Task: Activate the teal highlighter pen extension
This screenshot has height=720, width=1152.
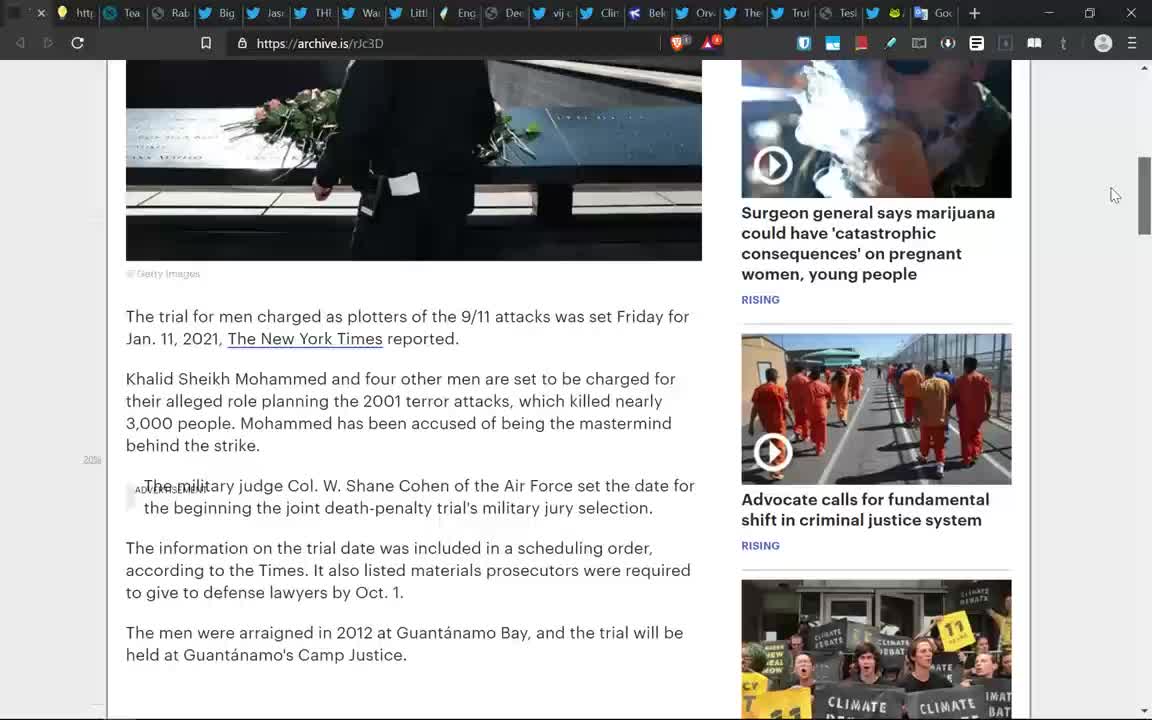Action: click(x=890, y=43)
